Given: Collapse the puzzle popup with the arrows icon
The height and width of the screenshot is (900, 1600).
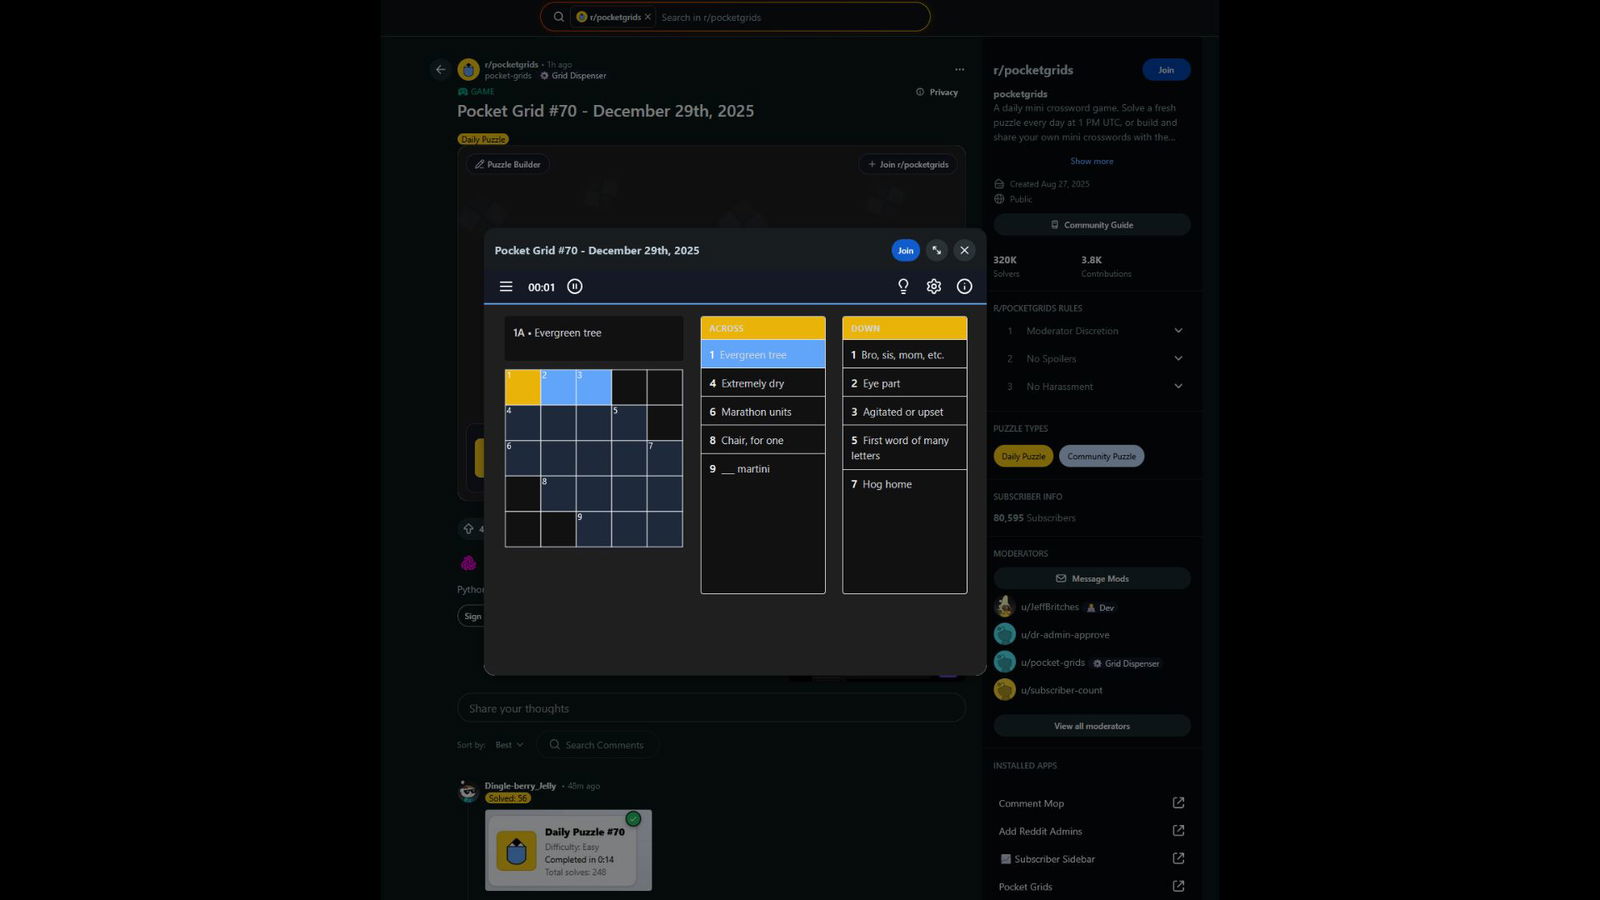Looking at the screenshot, I should (x=936, y=250).
